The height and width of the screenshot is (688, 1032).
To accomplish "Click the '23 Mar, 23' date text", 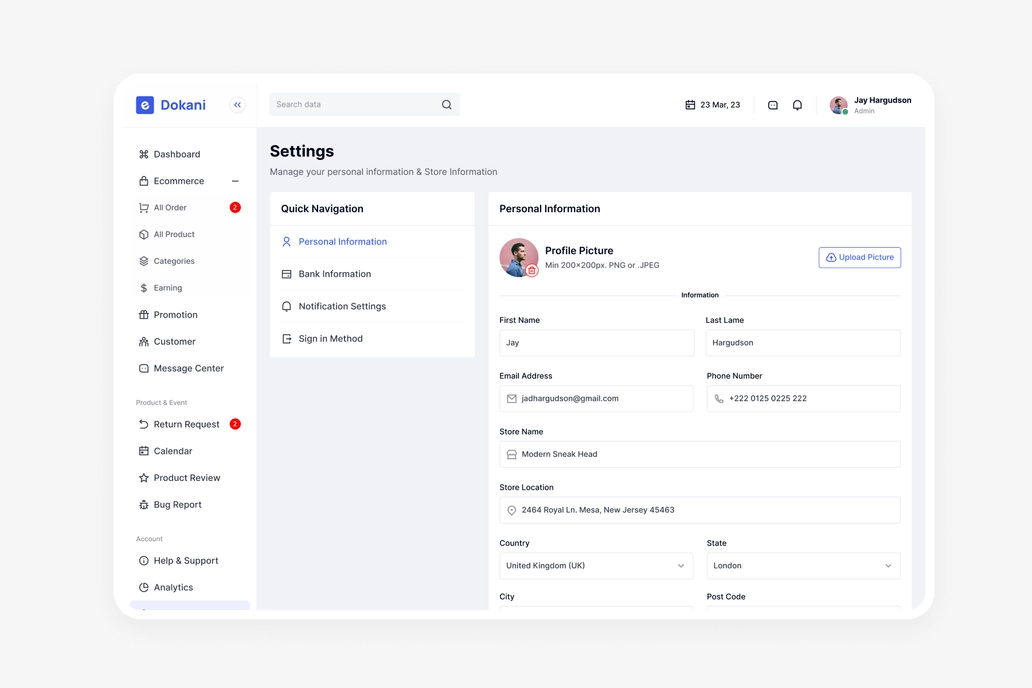I will 720,105.
